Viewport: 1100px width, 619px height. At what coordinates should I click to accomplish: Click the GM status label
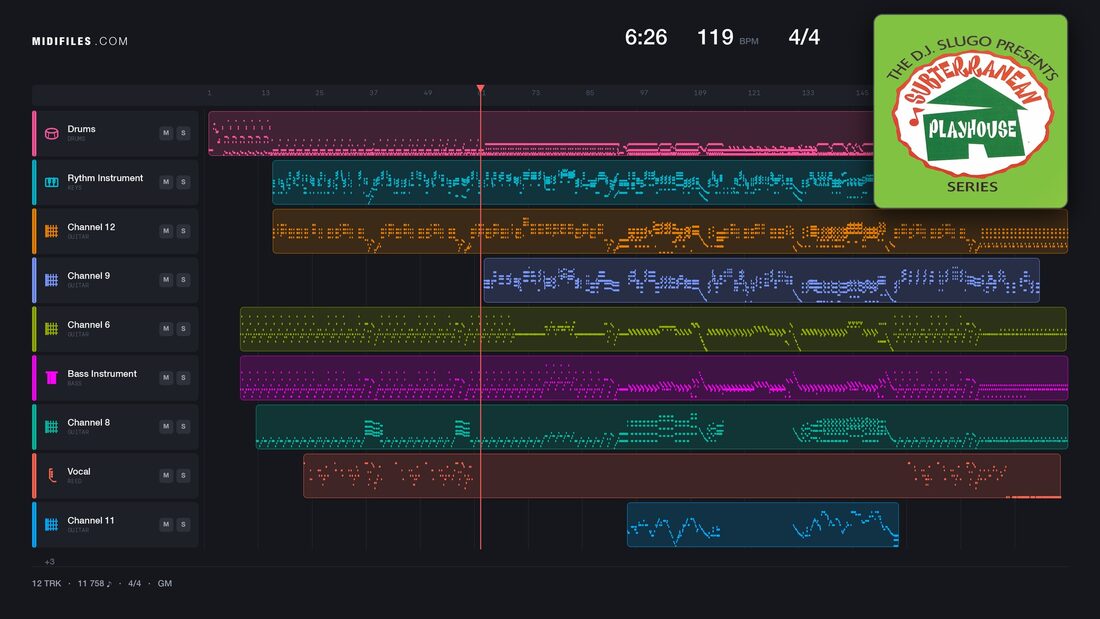(165, 583)
